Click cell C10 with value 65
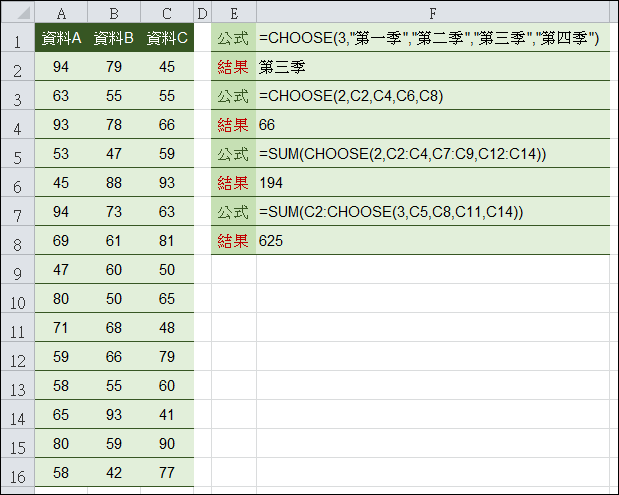 coord(167,298)
